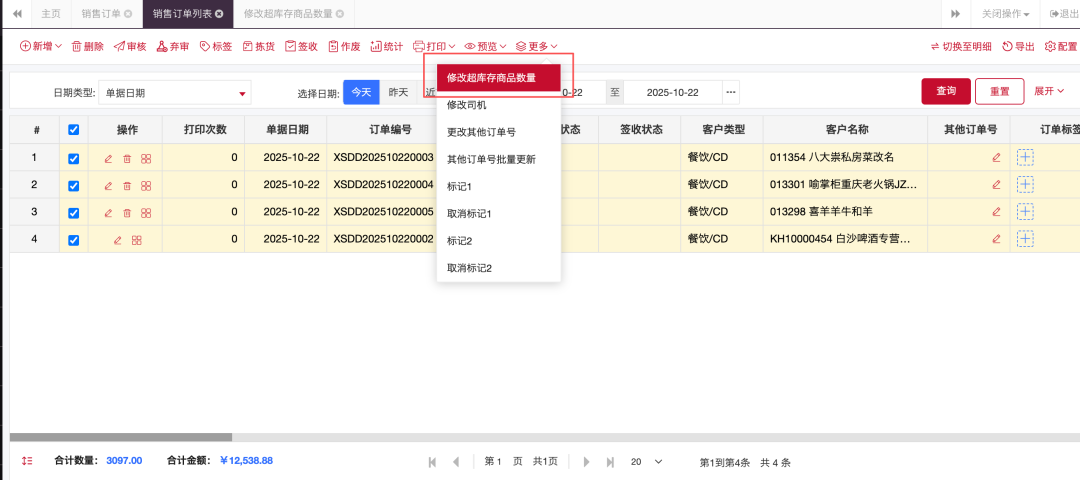Add order tag in row 1

(1025, 157)
